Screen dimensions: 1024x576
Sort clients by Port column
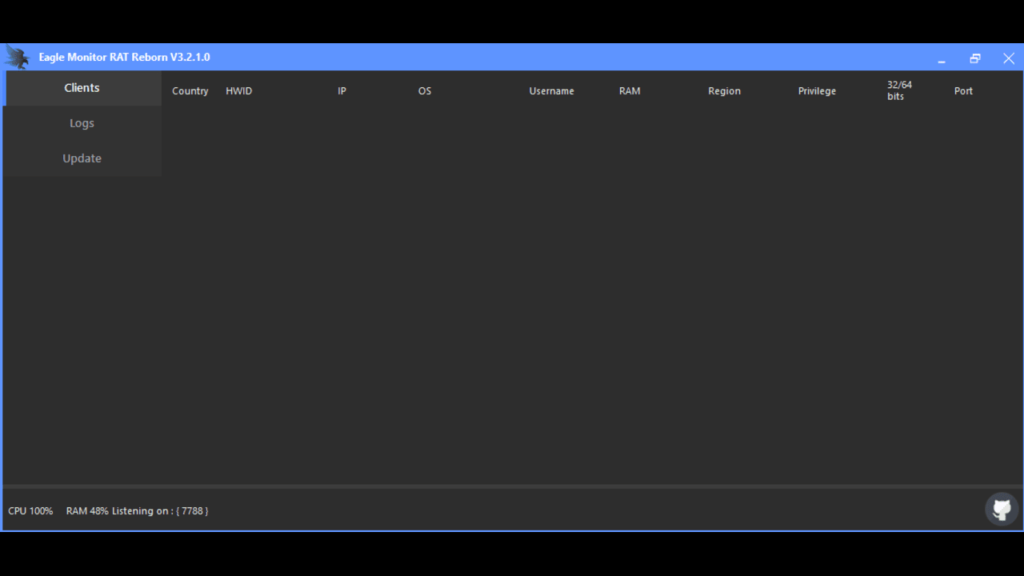tap(963, 91)
